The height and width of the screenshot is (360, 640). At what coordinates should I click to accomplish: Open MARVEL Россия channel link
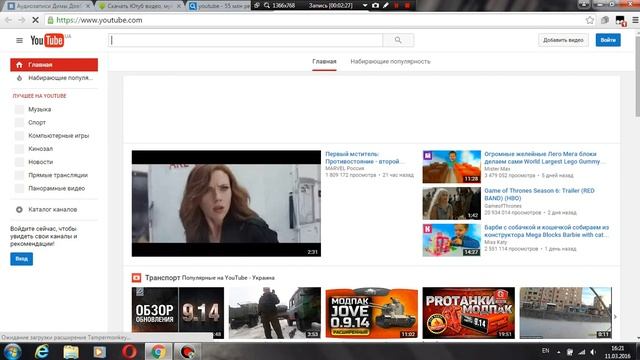point(344,168)
